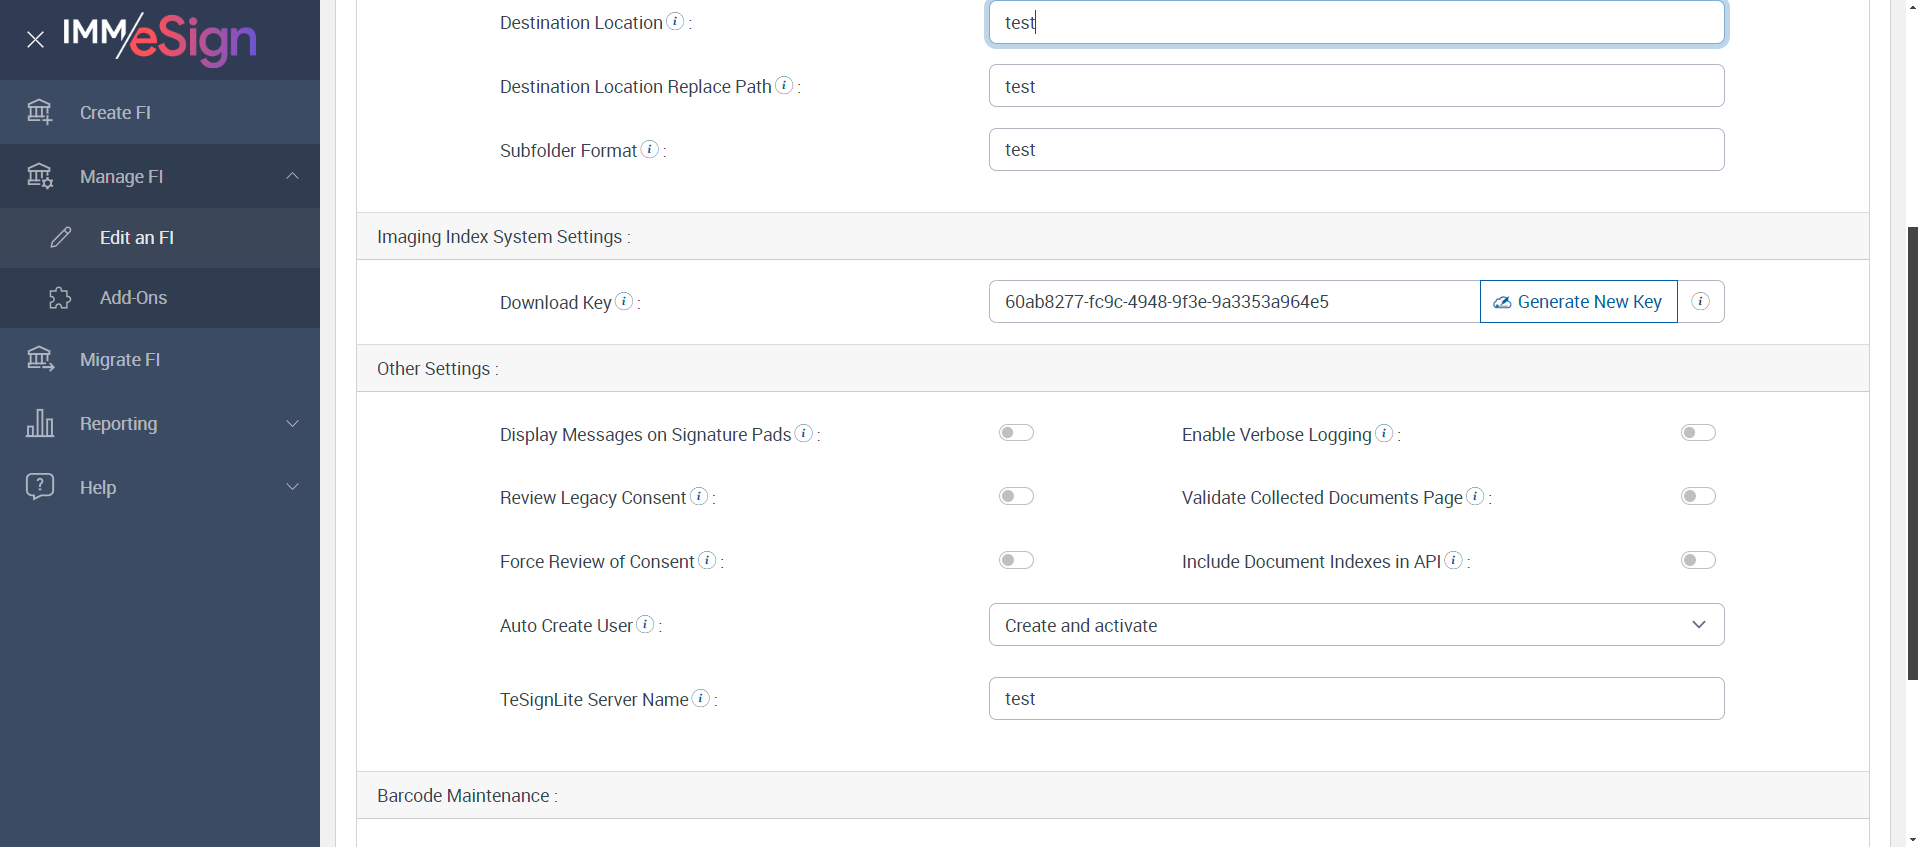The width and height of the screenshot is (1920, 847).
Task: Click the Generate New Key button
Action: click(x=1578, y=302)
